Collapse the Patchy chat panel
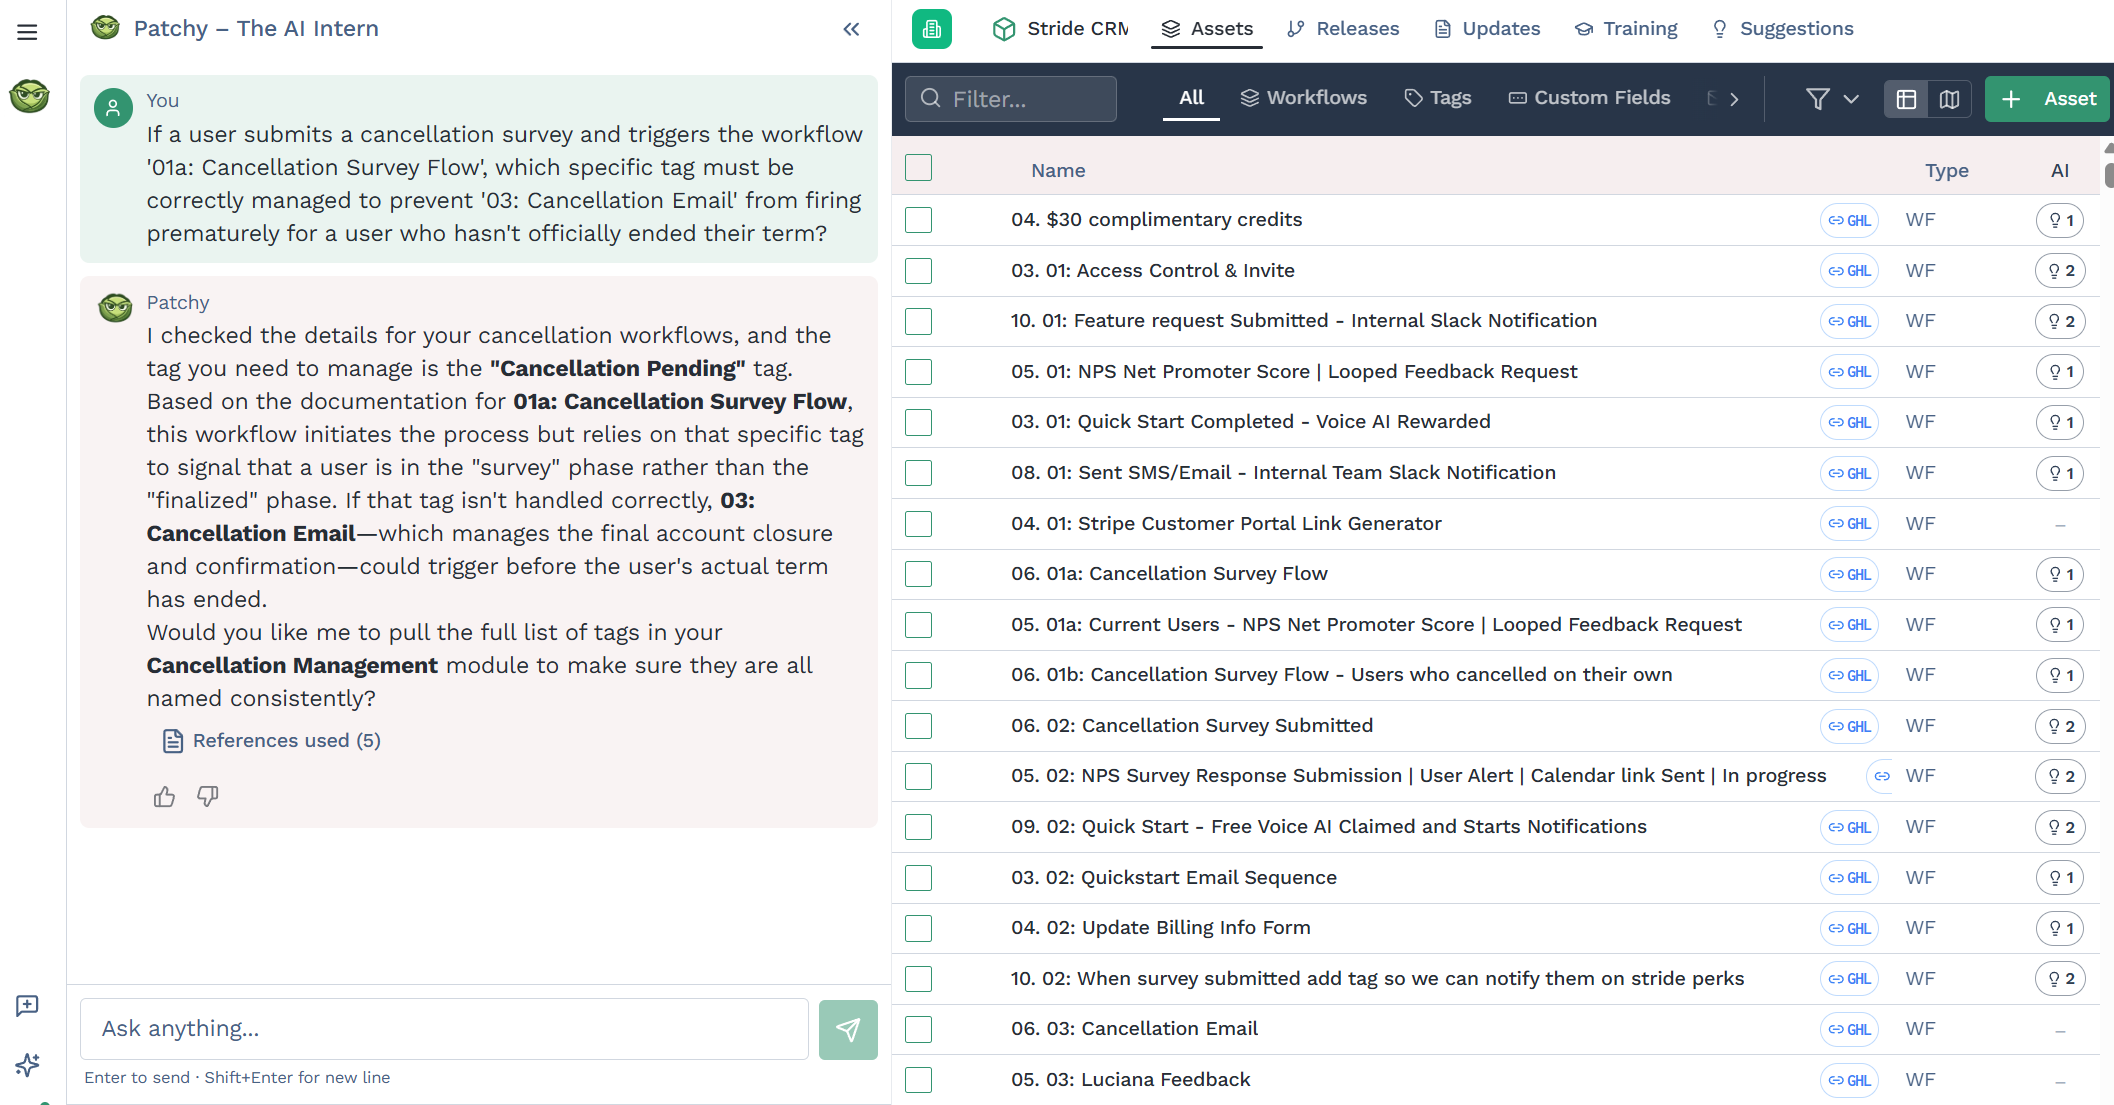 click(851, 29)
